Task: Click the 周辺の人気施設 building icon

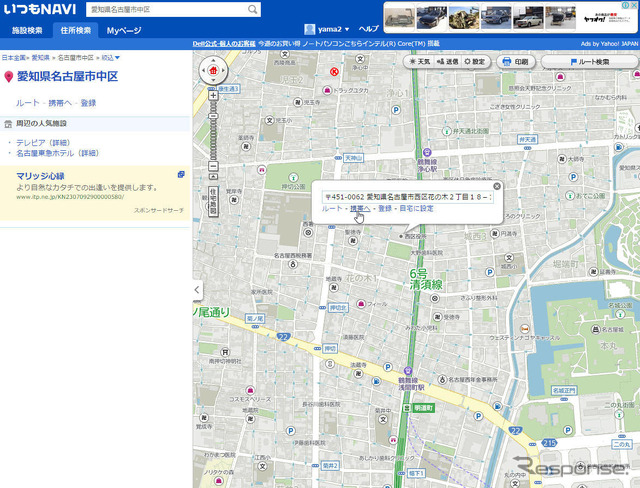Action: (8, 124)
